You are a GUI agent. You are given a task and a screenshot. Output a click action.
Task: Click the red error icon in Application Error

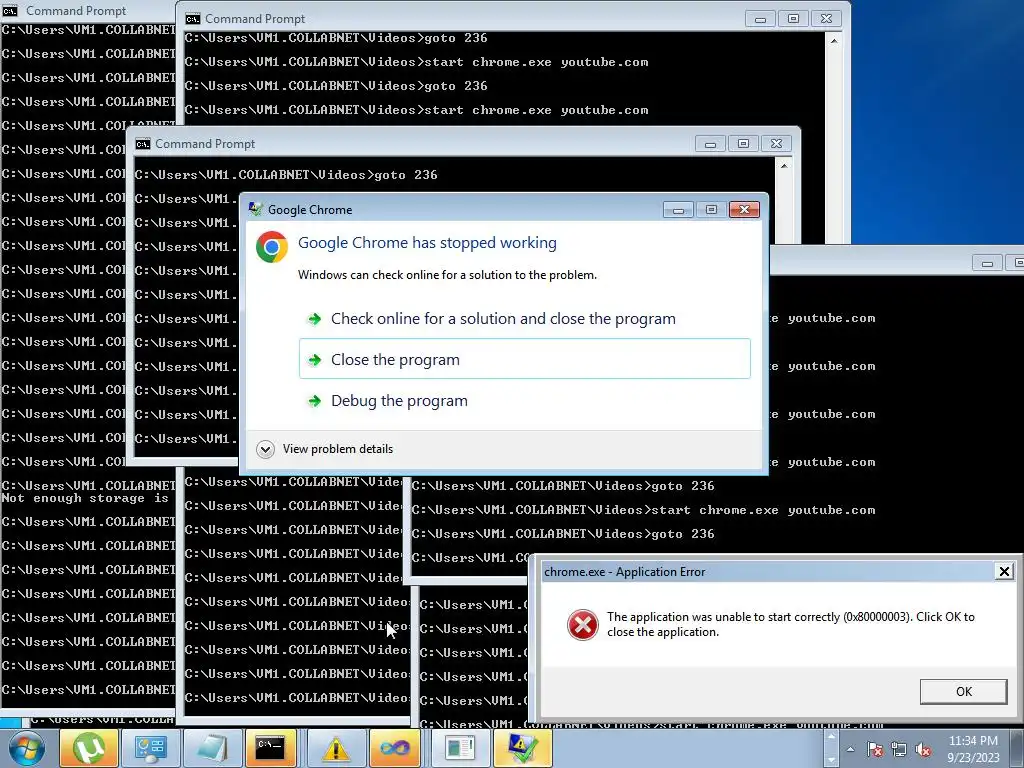[x=583, y=625]
